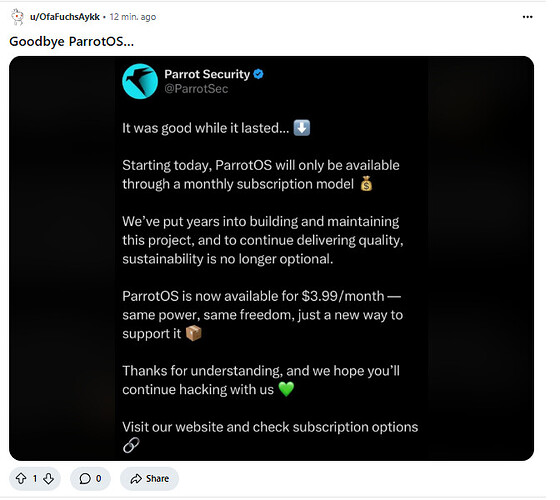Click the Parrot Security account name

[x=207, y=74]
